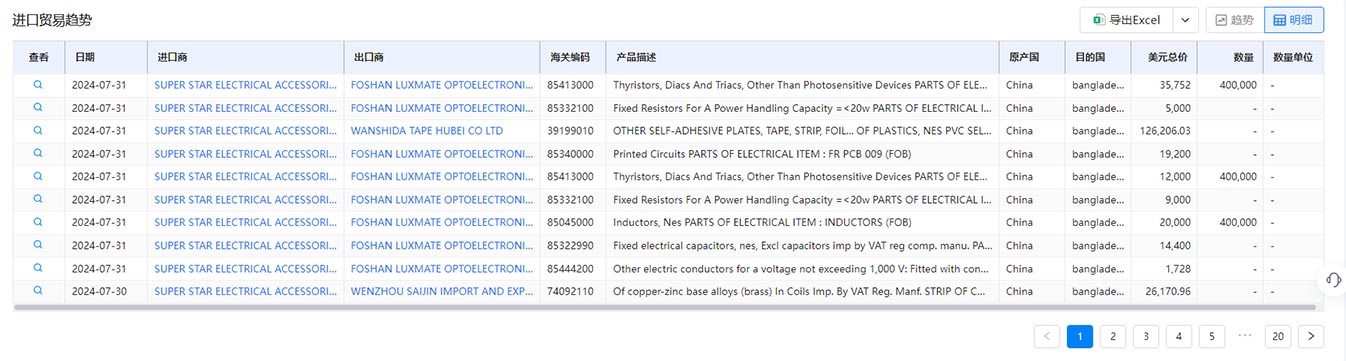Open exporter WANSHIDA TAPE HUBEI CO LTD
The image size is (1346, 361).
427,131
